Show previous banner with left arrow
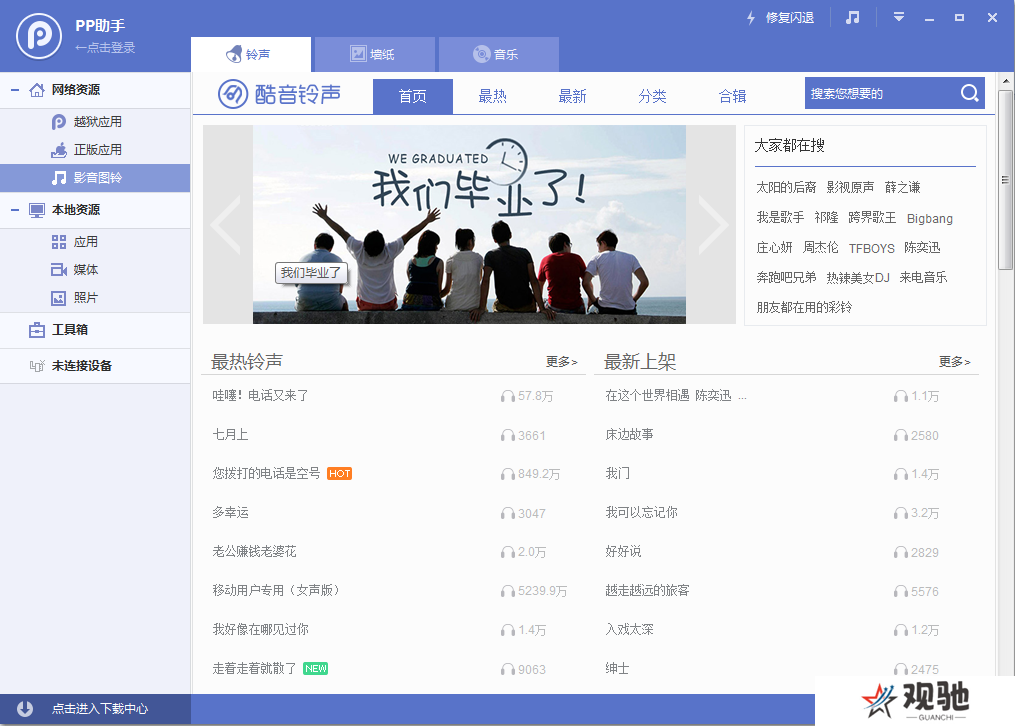This screenshot has height=726, width=1015. [x=227, y=225]
